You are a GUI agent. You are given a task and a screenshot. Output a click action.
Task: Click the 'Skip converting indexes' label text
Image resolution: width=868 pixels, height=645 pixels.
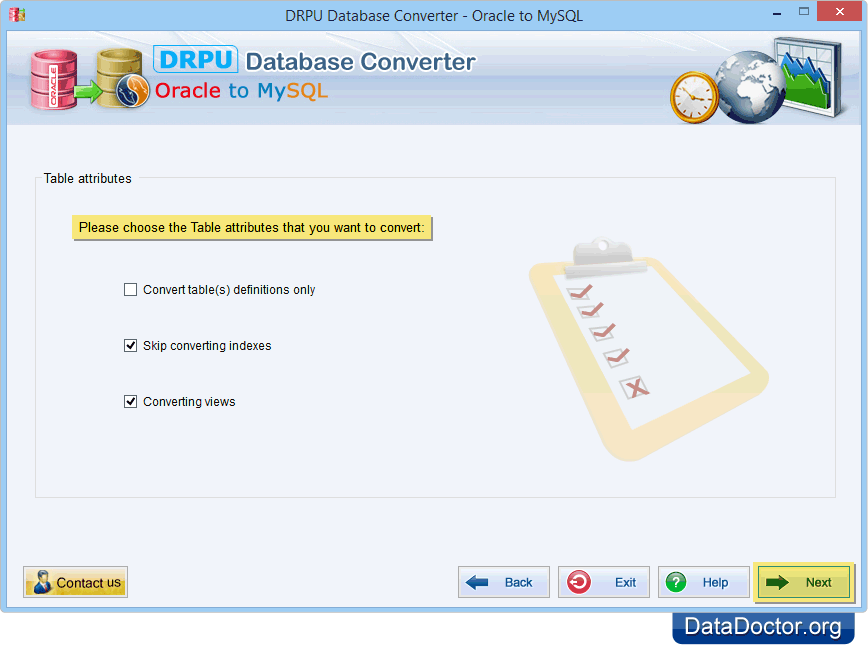point(207,346)
